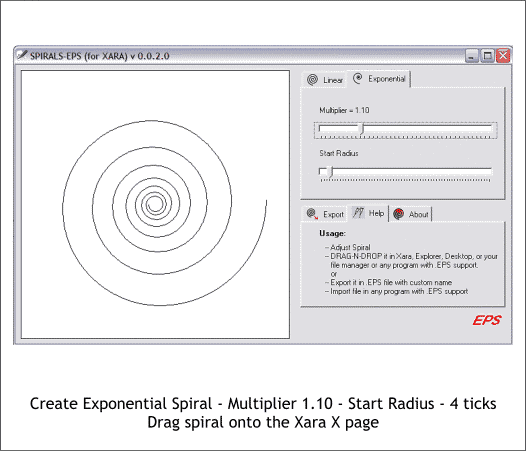Open the Export tab

coord(333,214)
